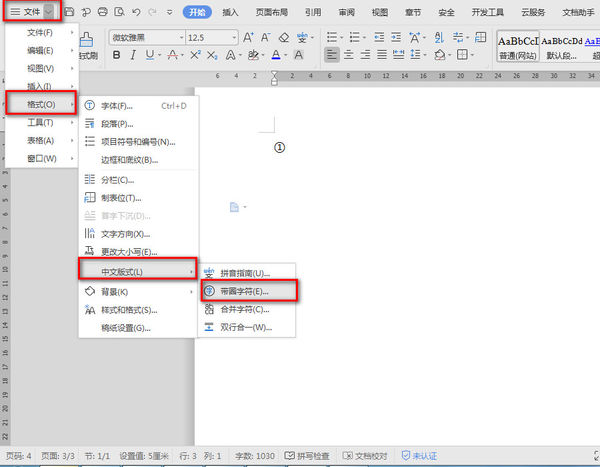This screenshot has height=467, width=600.
Task: Select 带圈字符(E)... menu entry
Action: point(249,291)
